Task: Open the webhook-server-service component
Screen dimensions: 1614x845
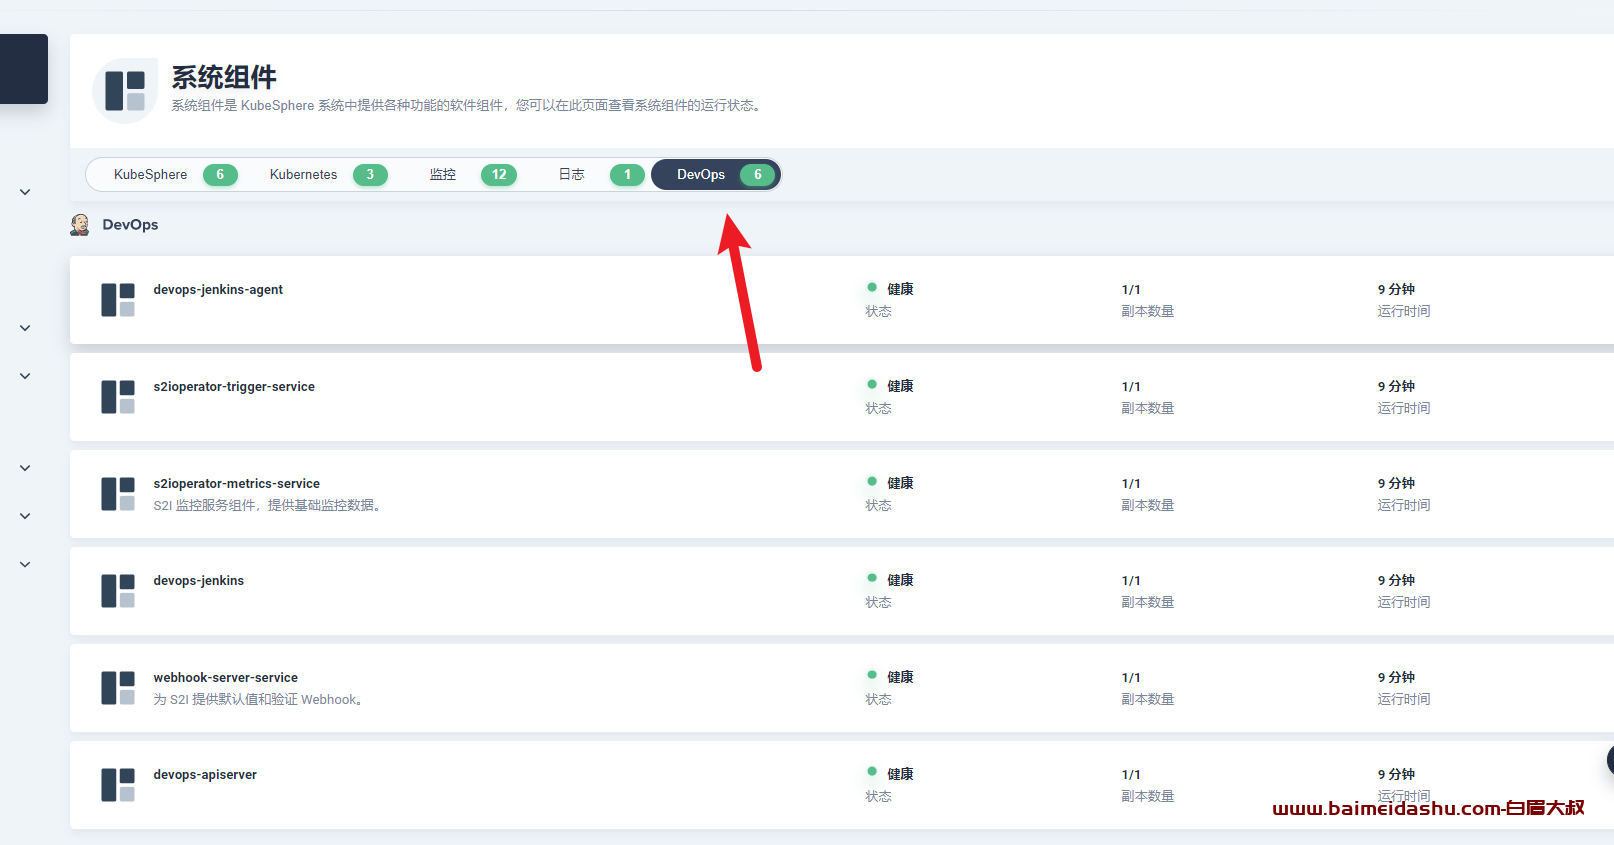Action: pos(226,678)
